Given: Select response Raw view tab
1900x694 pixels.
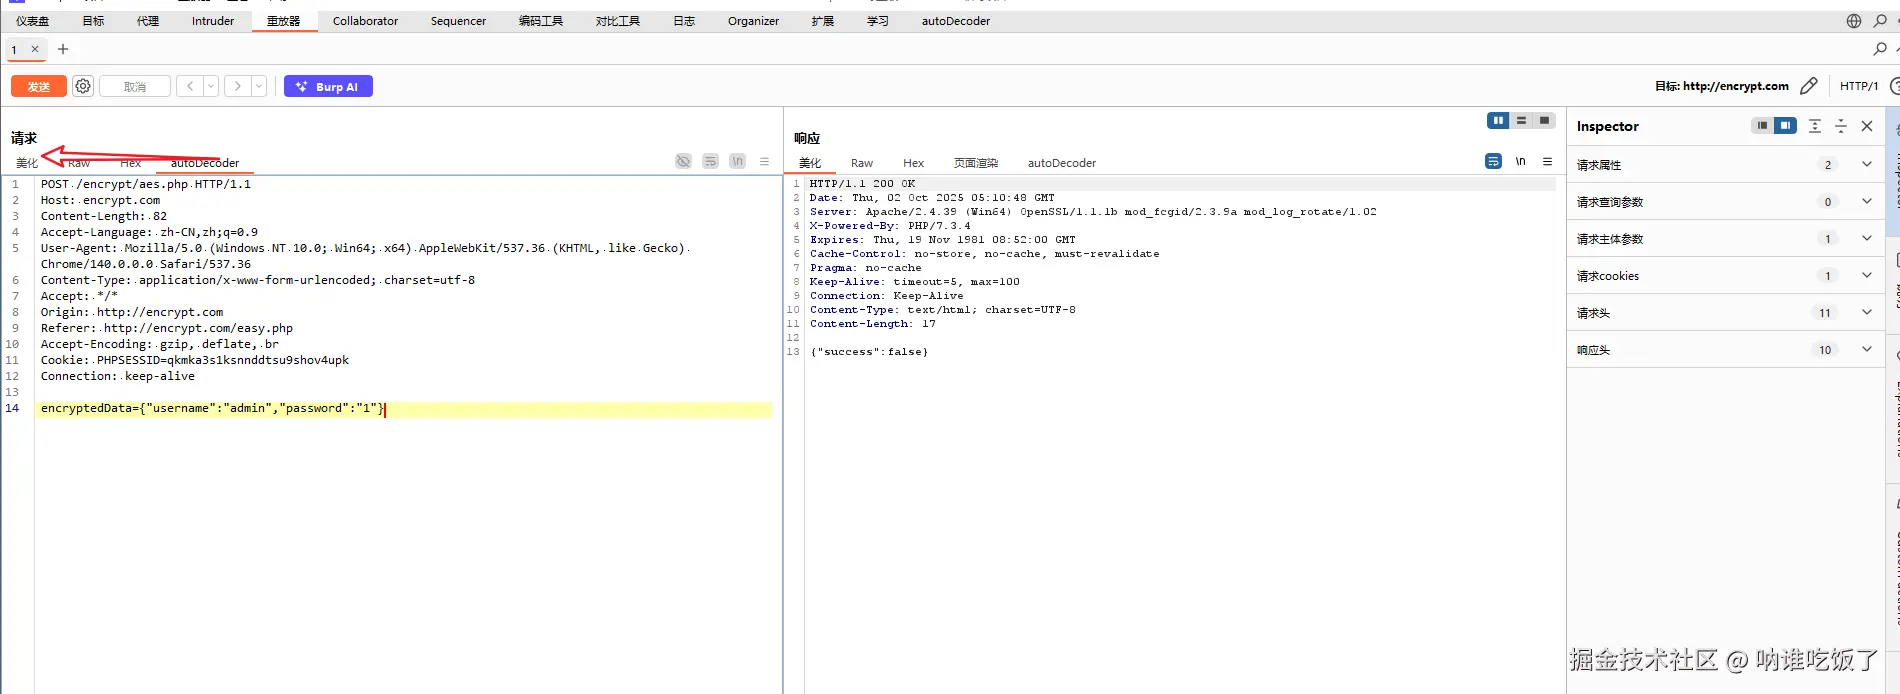Looking at the screenshot, I should [862, 163].
